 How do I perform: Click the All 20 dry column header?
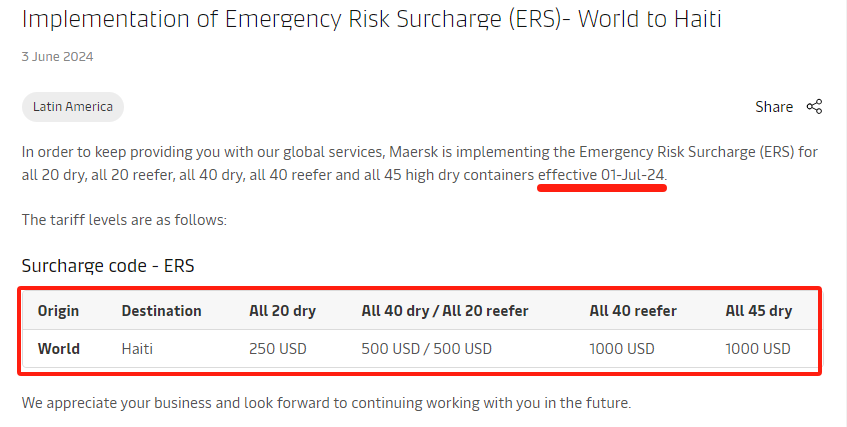[x=283, y=311]
